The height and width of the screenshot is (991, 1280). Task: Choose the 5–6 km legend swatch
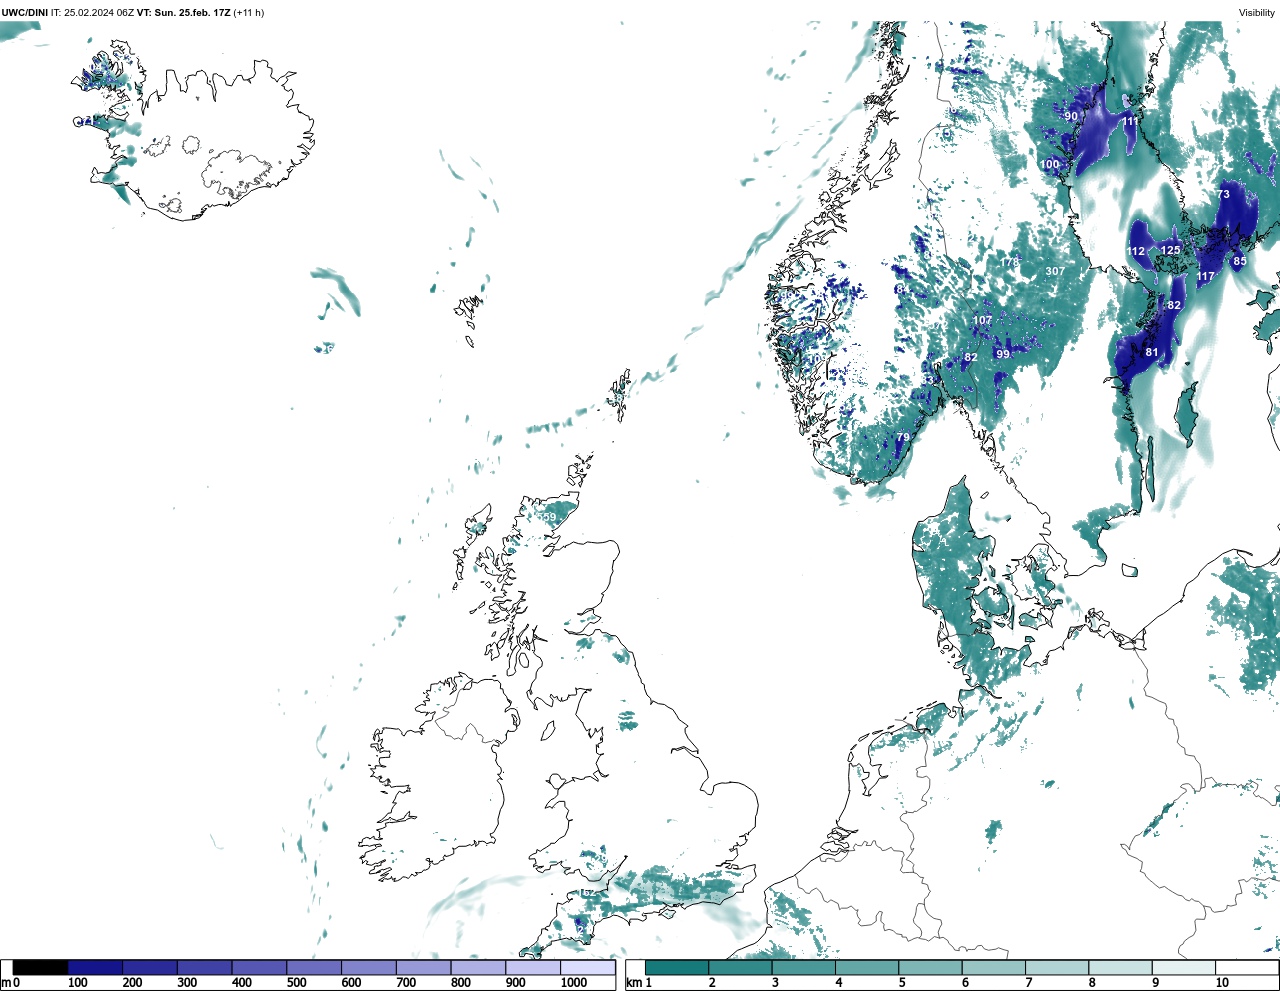(930, 968)
